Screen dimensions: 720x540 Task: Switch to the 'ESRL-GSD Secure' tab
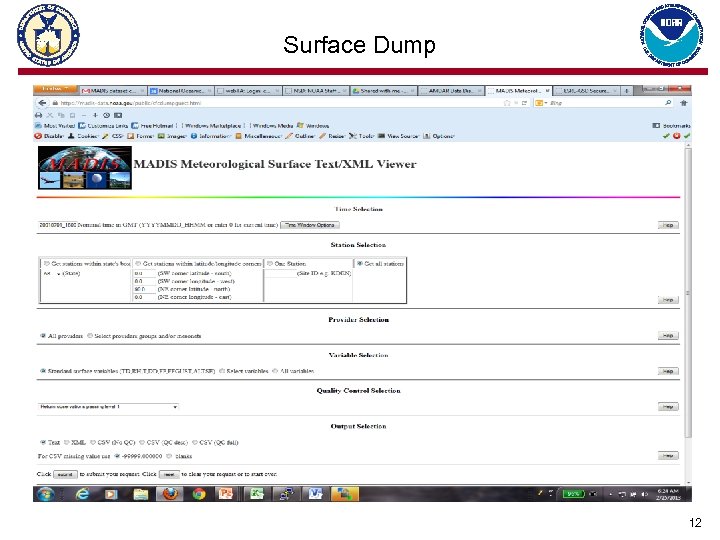tap(586, 91)
